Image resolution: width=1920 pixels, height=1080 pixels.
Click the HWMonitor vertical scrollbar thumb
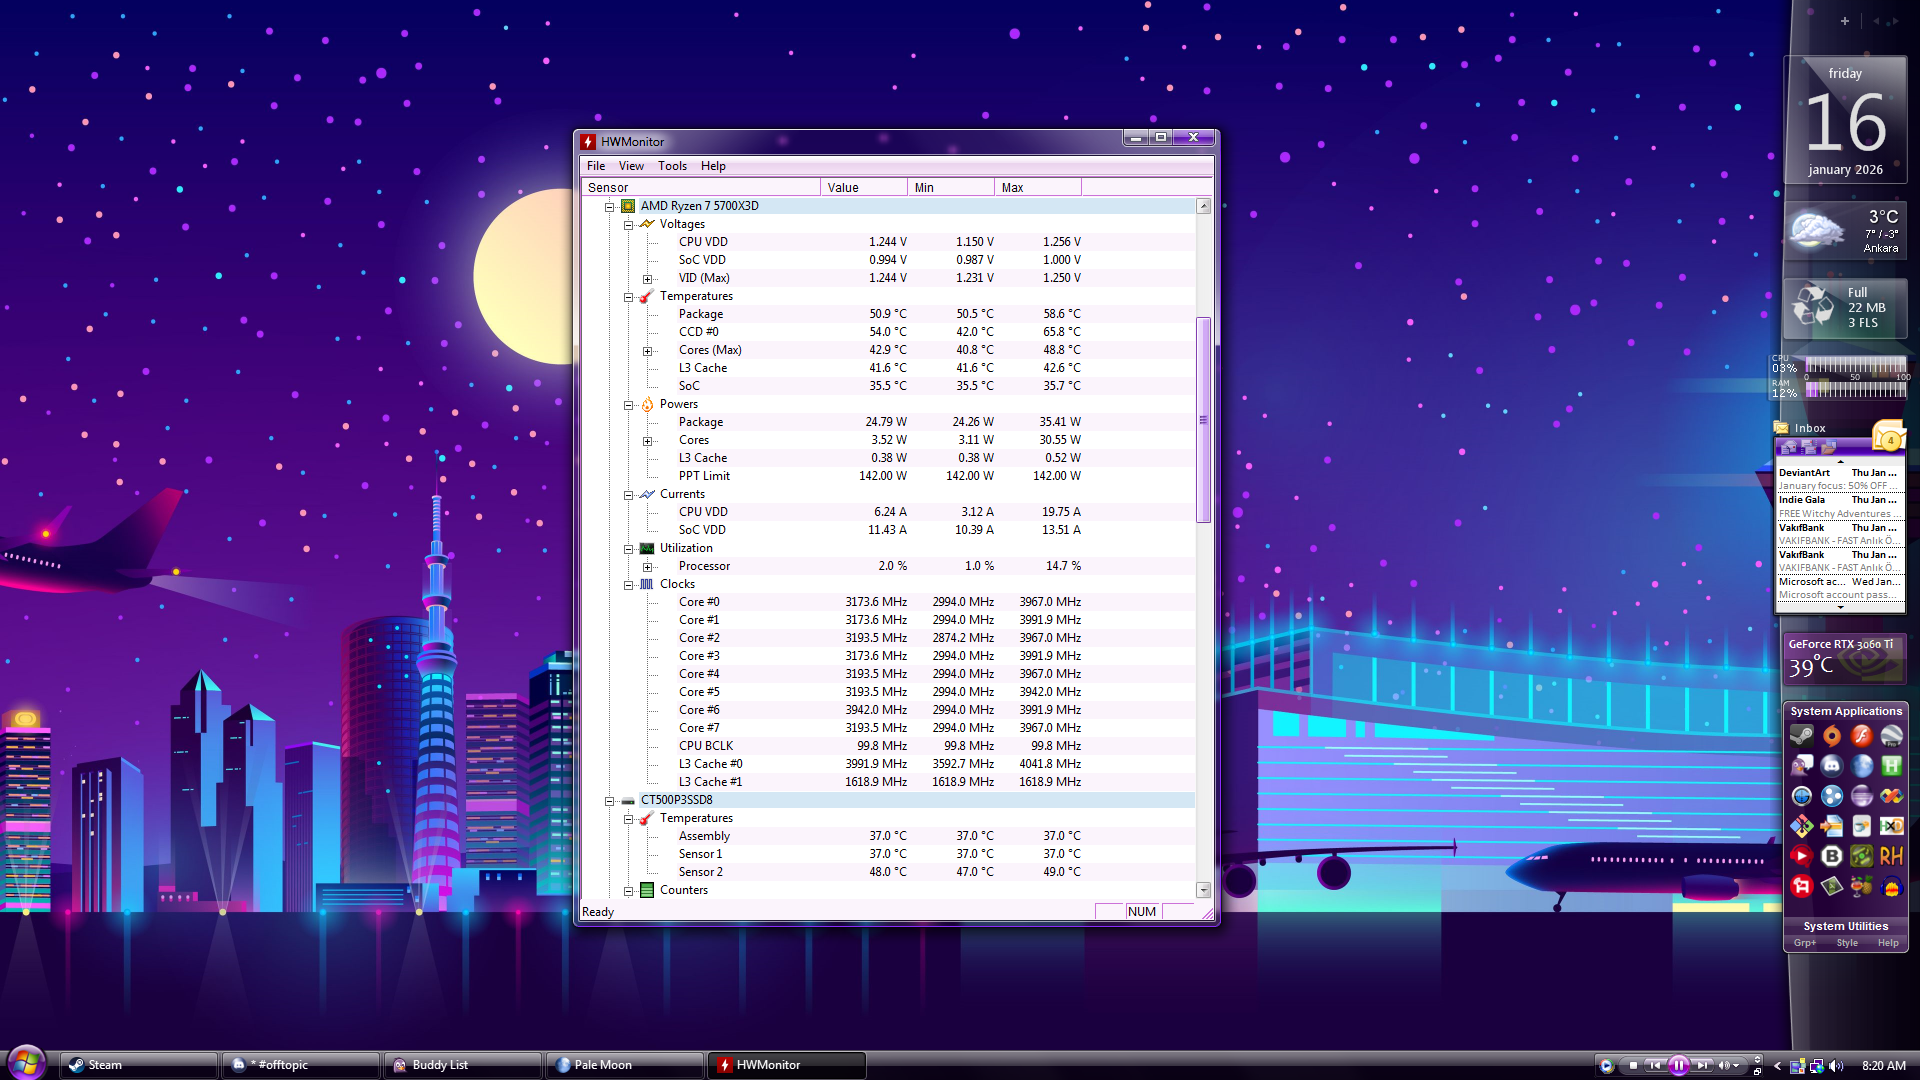pos(1203,420)
